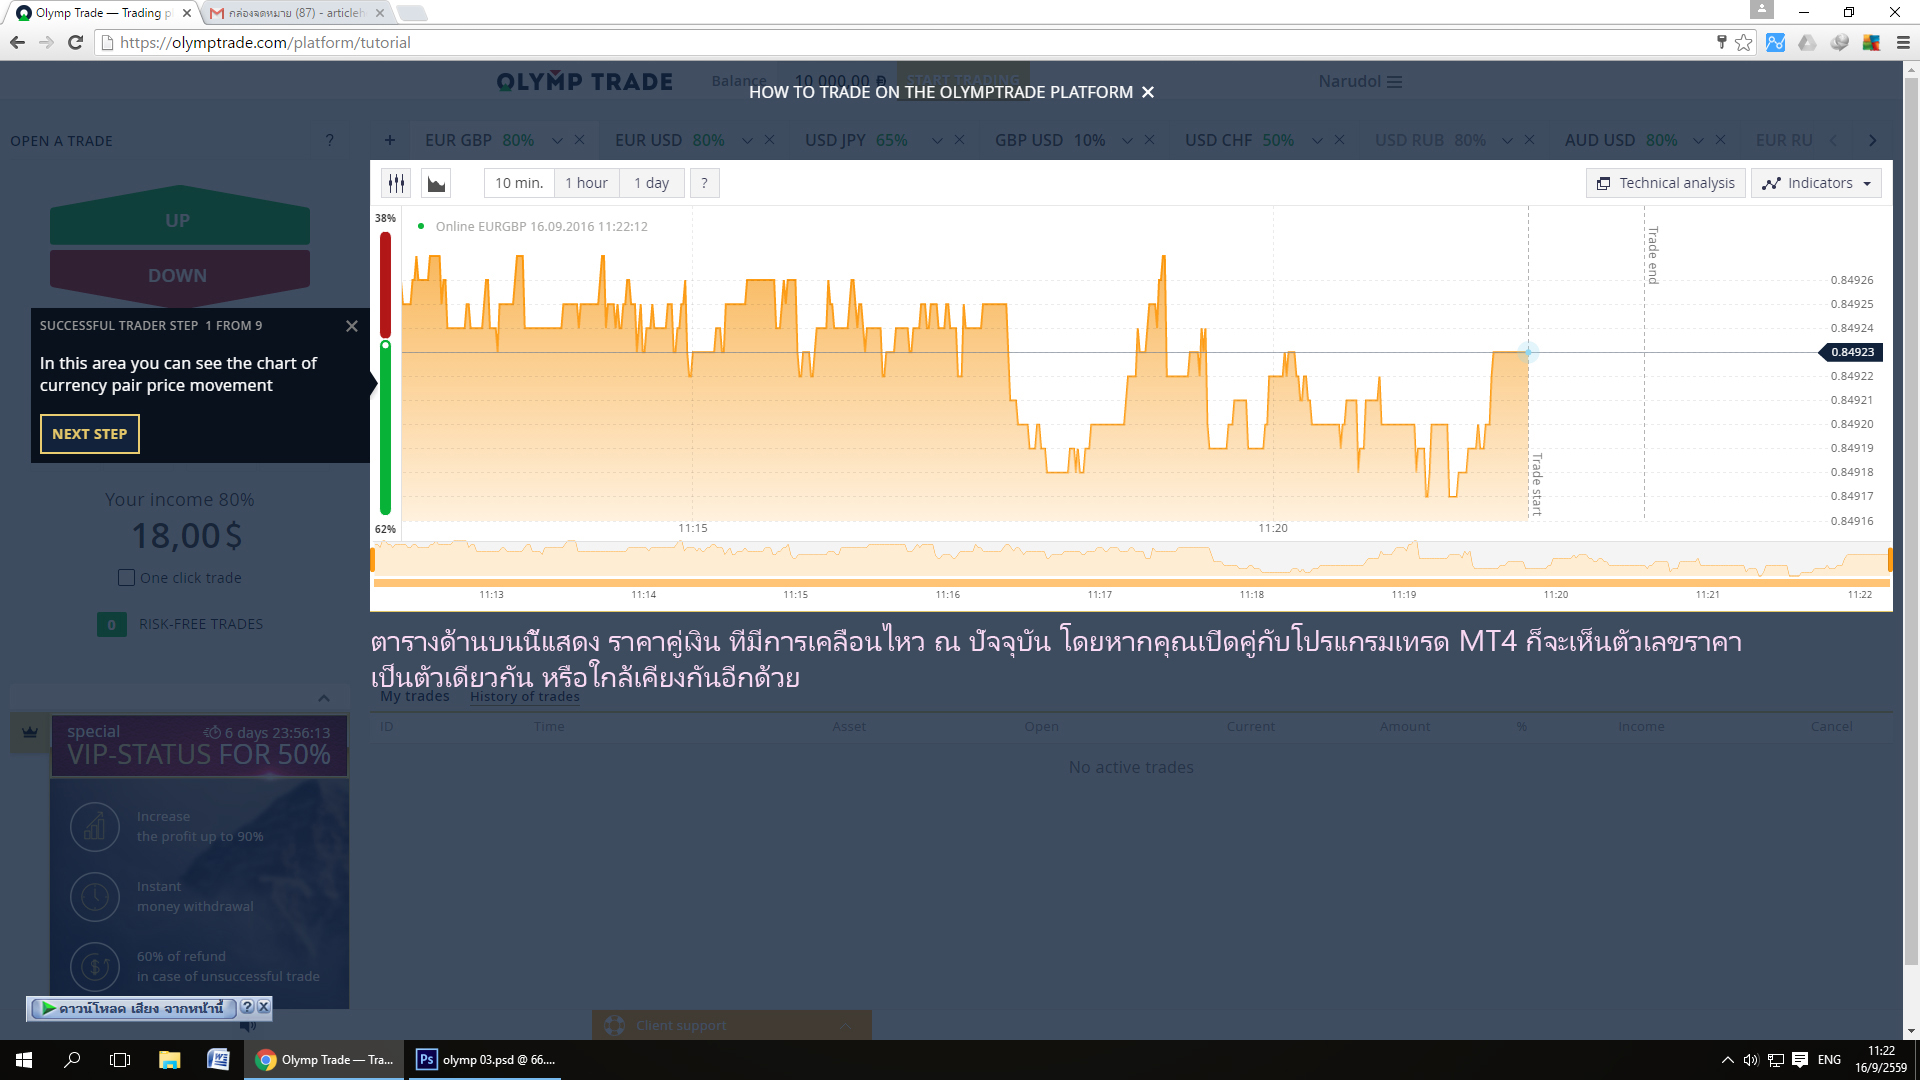1920x1080 pixels.
Task: Expand the EUR USD asset dropdown arrow
Action: click(x=747, y=141)
